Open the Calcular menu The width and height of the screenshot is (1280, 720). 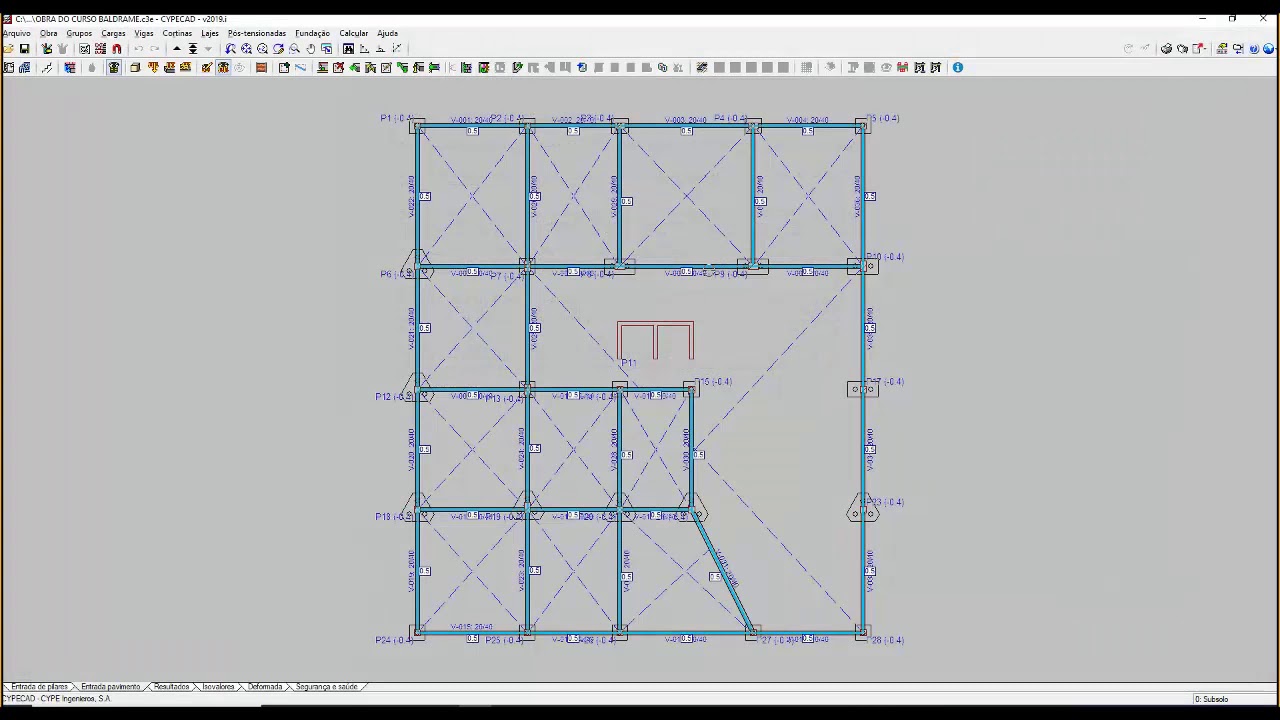click(x=353, y=33)
